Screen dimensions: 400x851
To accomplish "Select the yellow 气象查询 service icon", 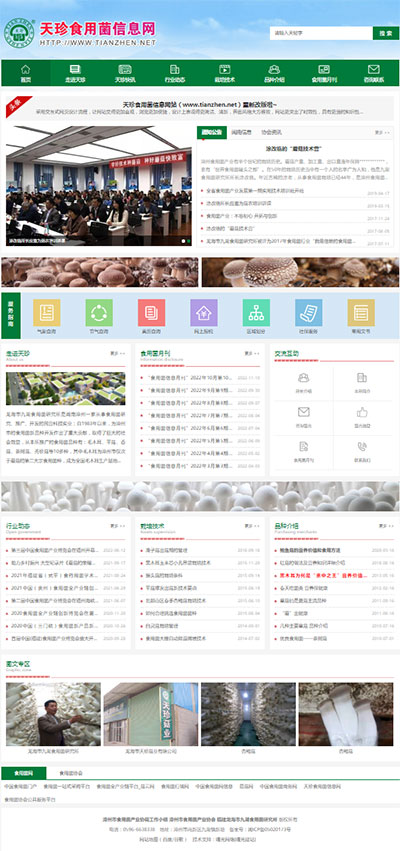I will pos(47,313).
